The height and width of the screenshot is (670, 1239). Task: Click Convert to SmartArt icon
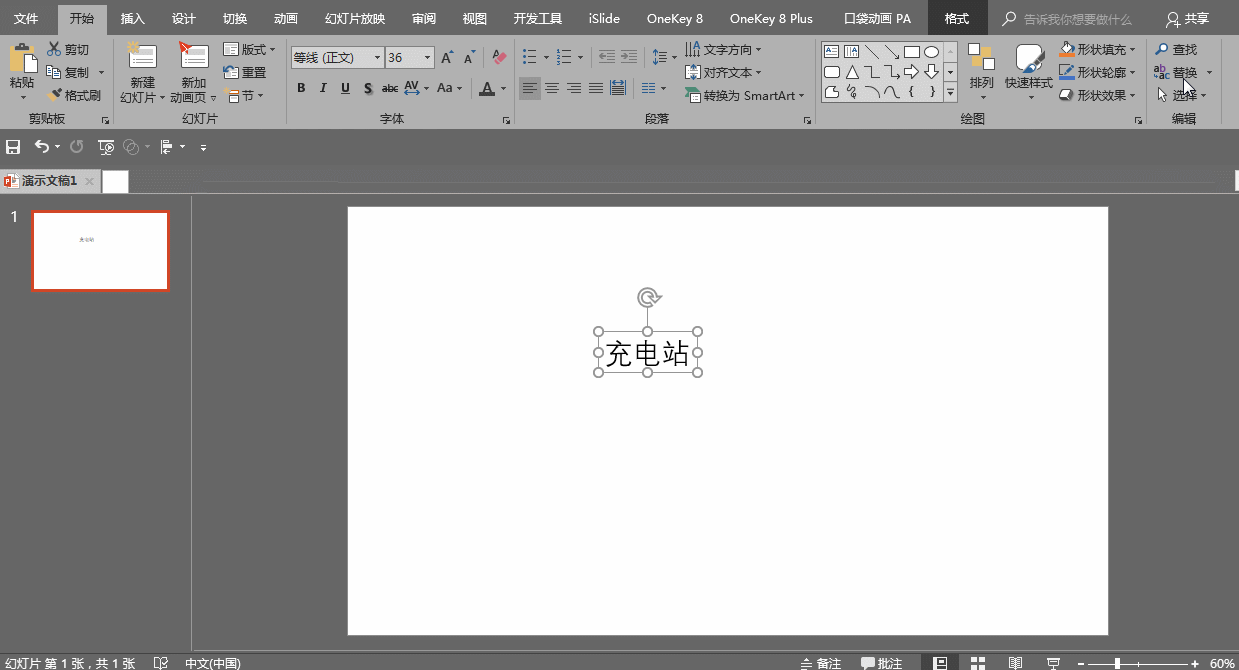pos(693,96)
